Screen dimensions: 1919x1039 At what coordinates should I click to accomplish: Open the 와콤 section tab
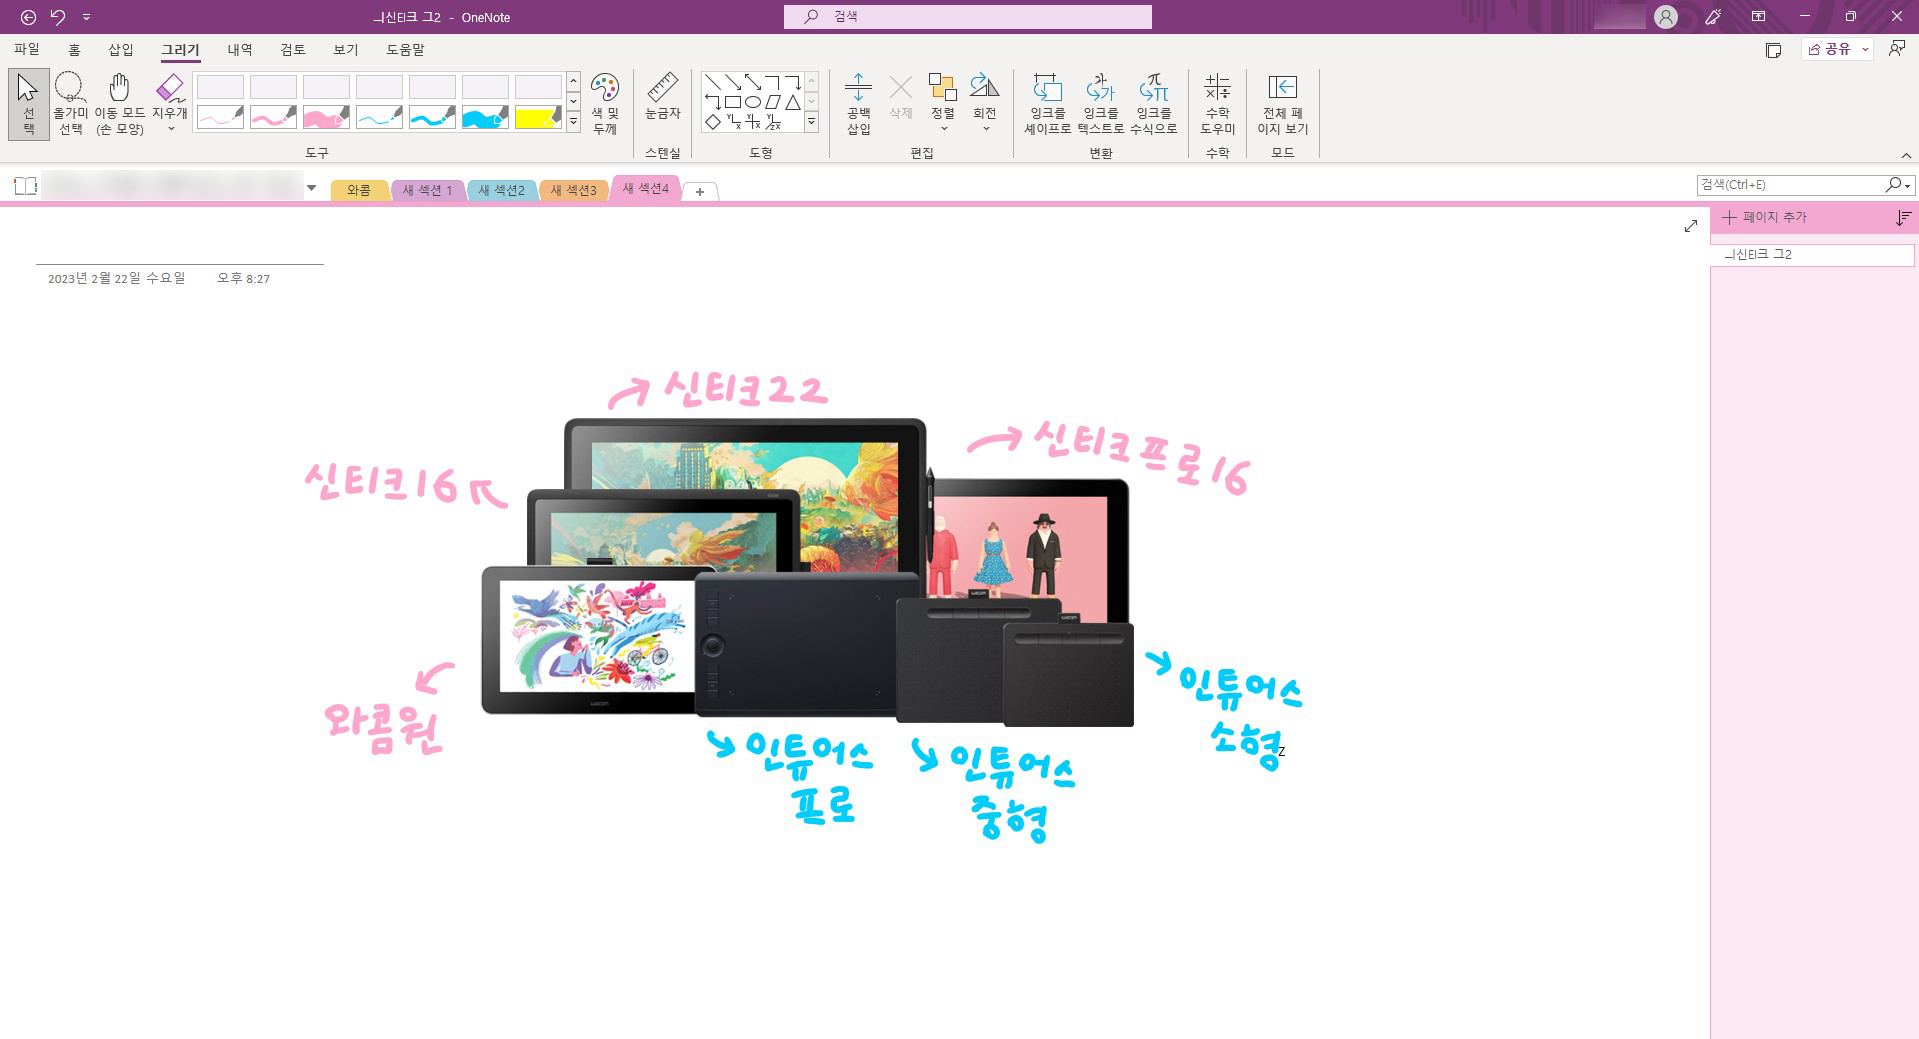(x=359, y=190)
